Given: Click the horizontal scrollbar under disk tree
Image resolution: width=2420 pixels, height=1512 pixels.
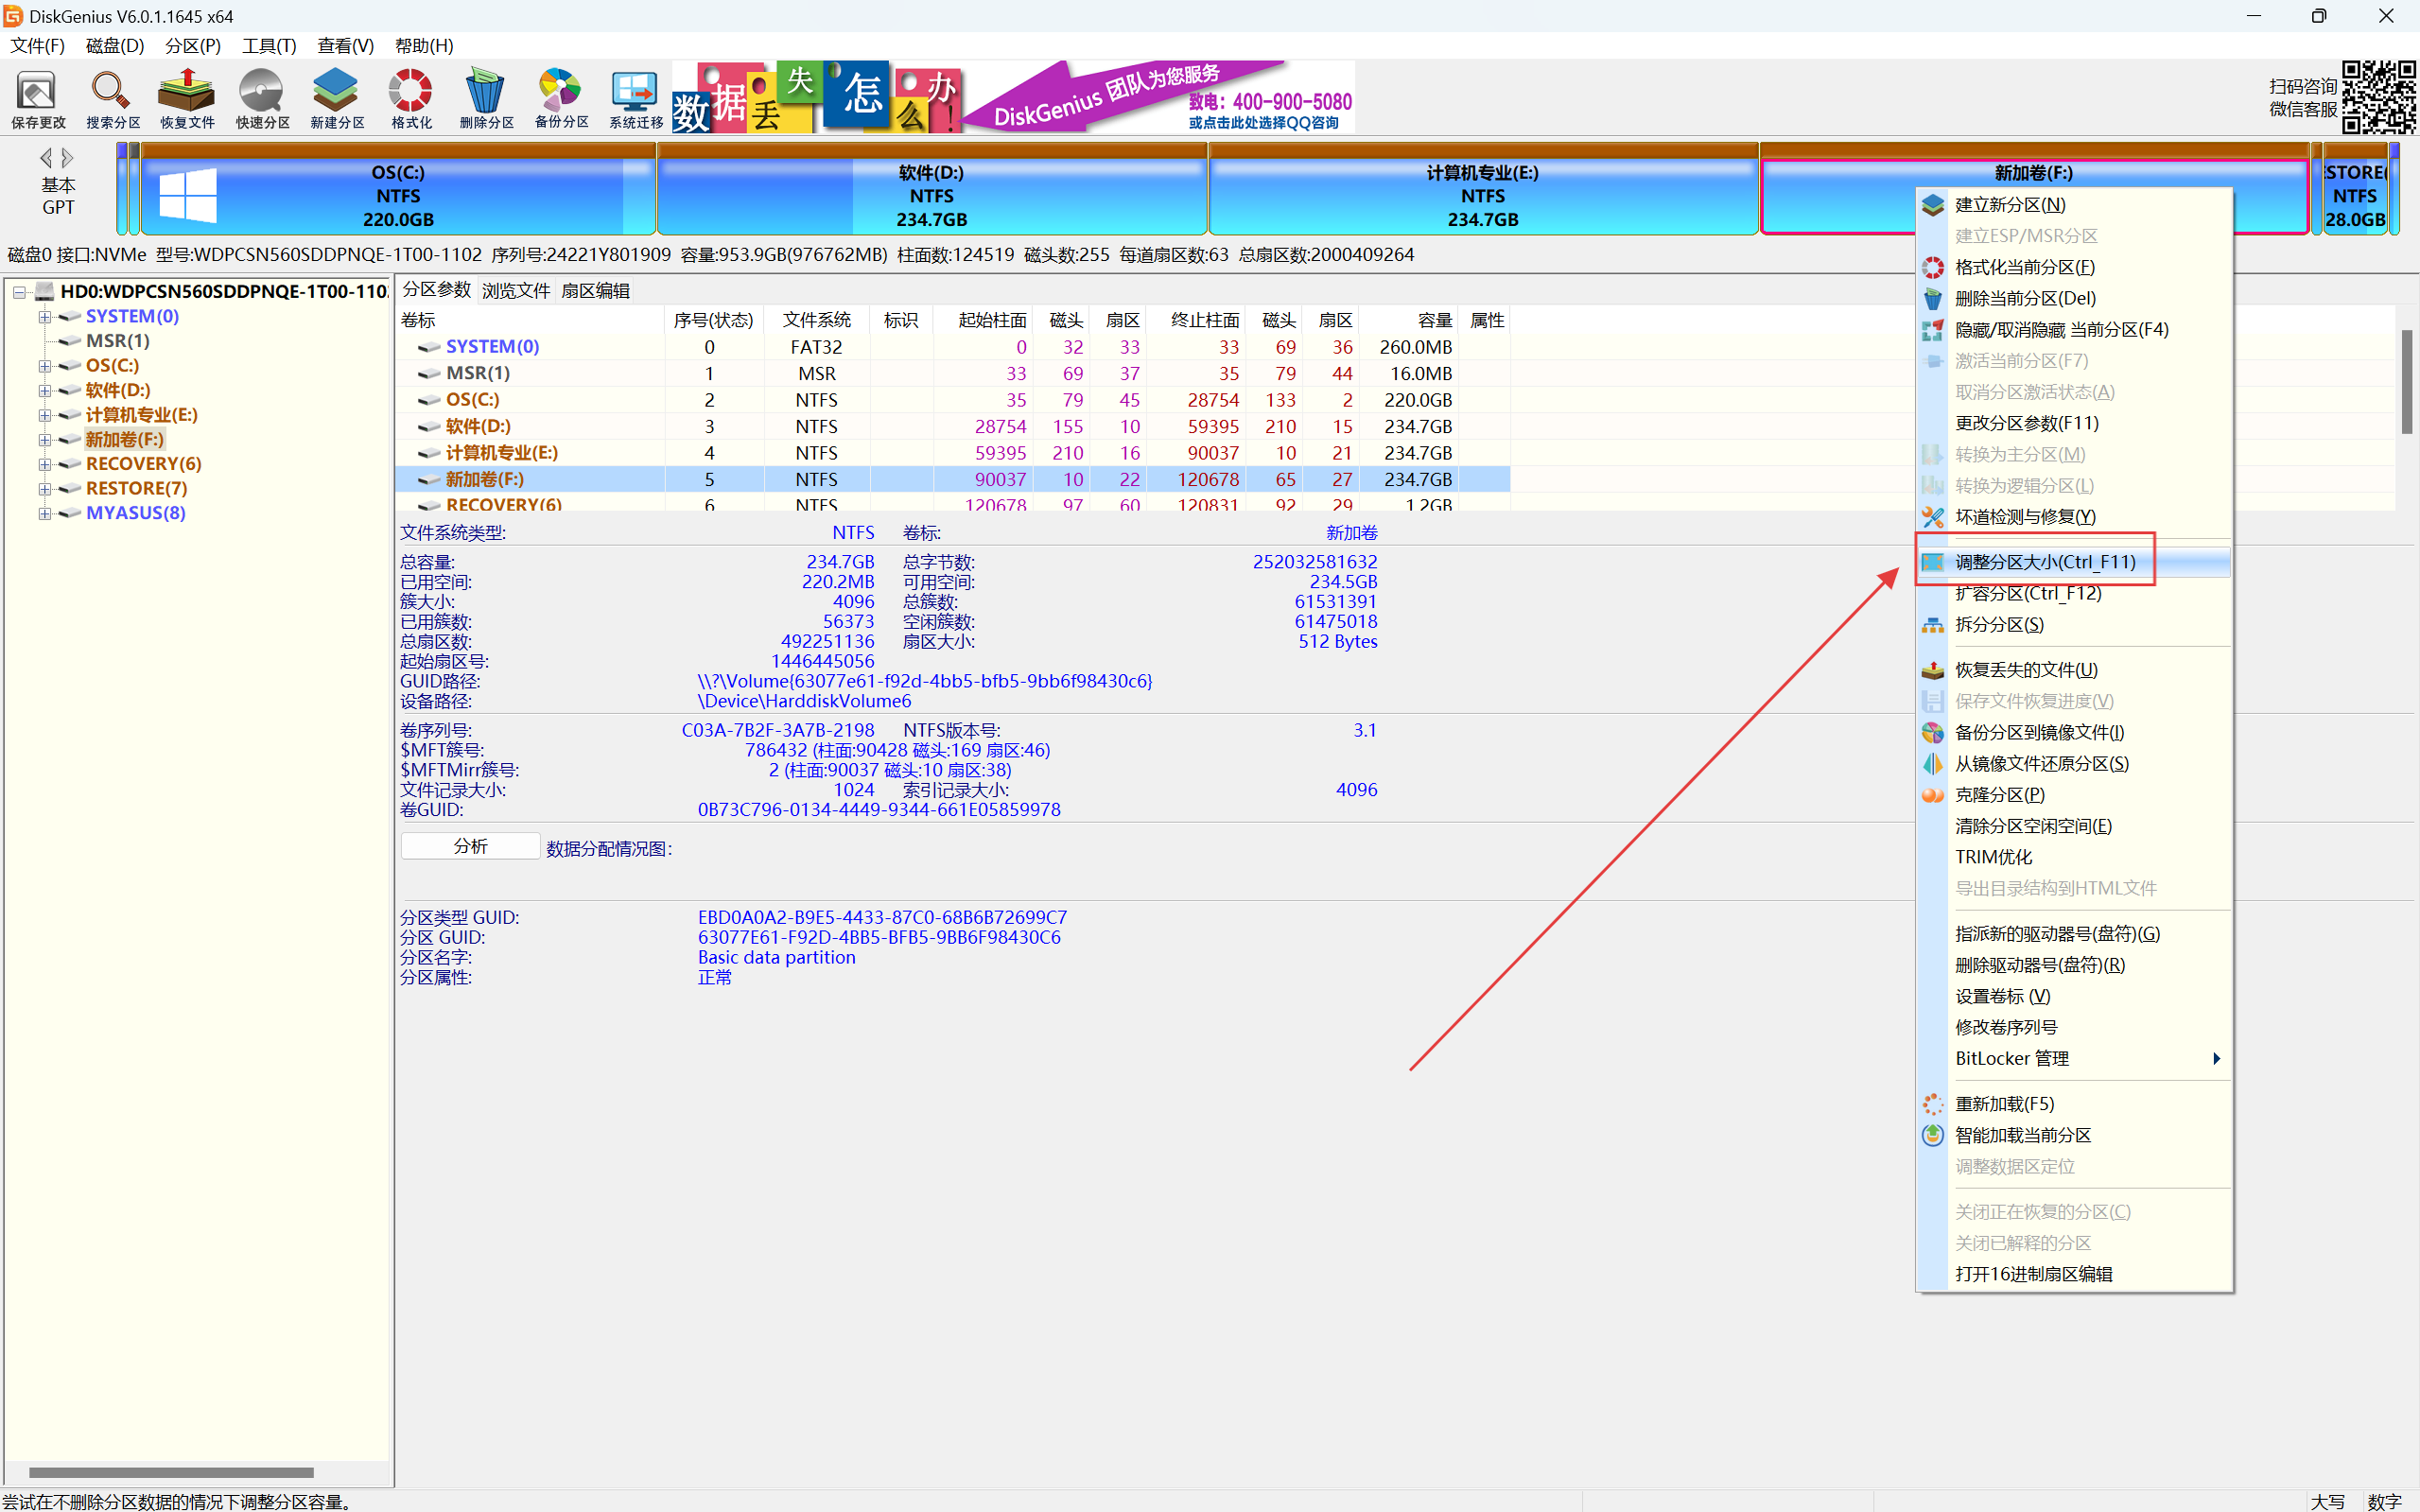Looking at the screenshot, I should tap(171, 1472).
